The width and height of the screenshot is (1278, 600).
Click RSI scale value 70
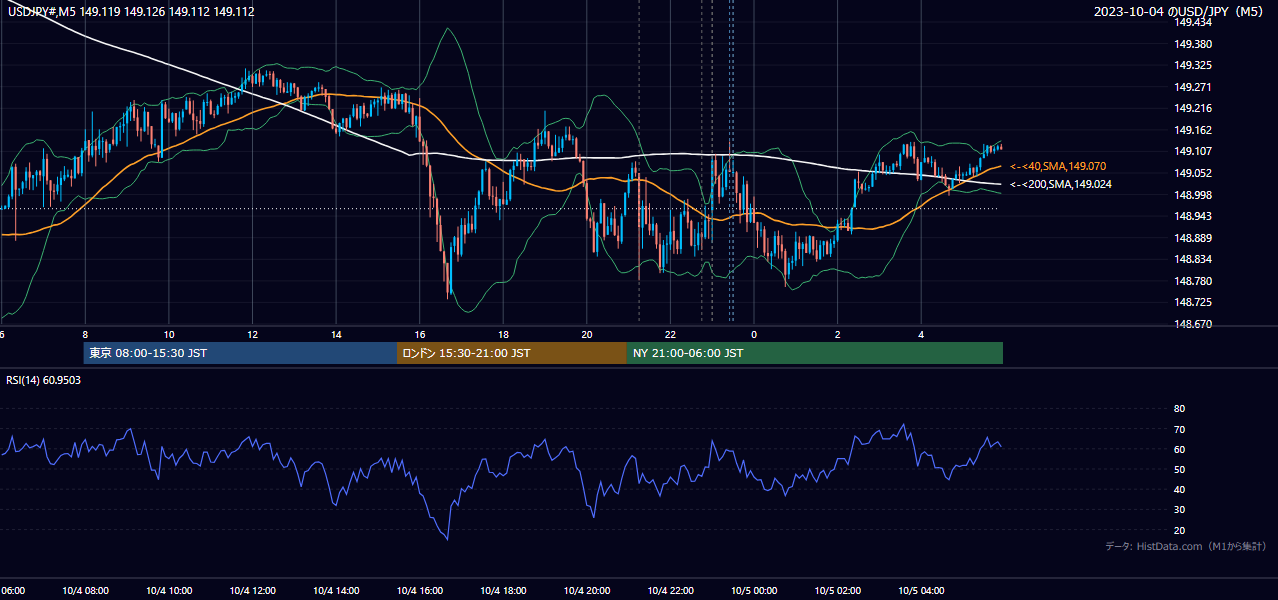[x=1179, y=429]
